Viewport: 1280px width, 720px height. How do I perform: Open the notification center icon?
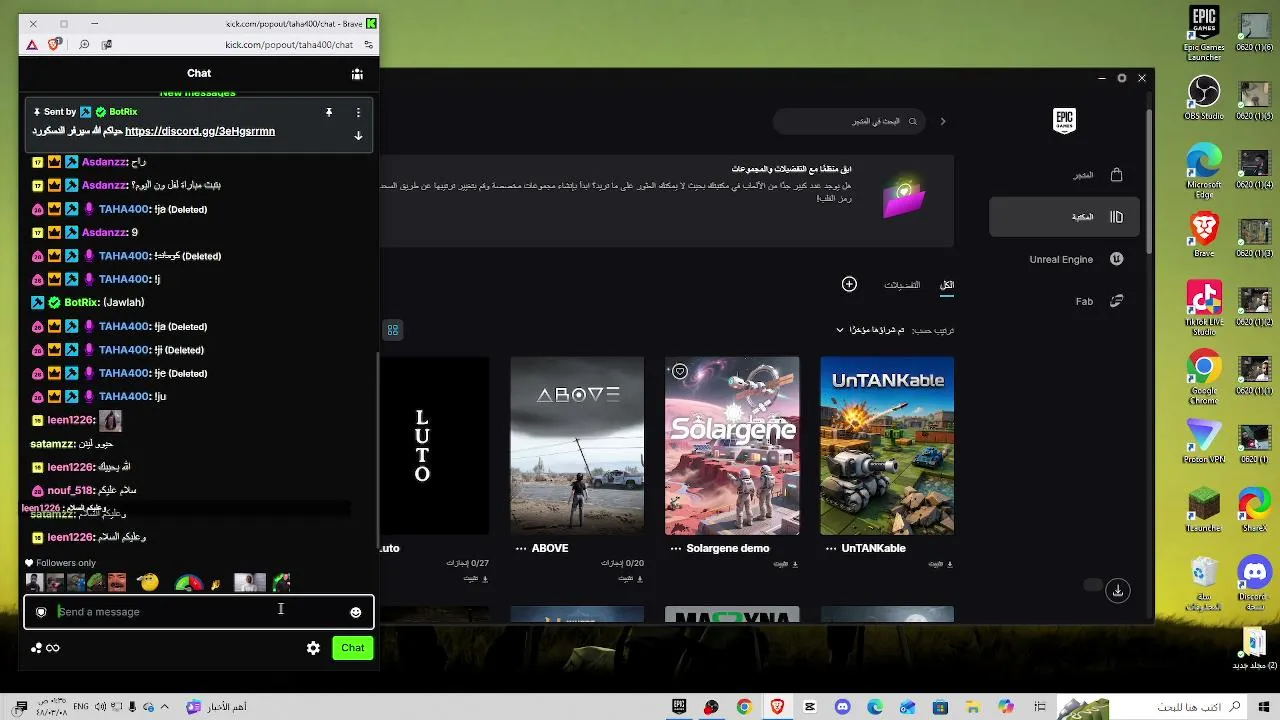click(21, 707)
